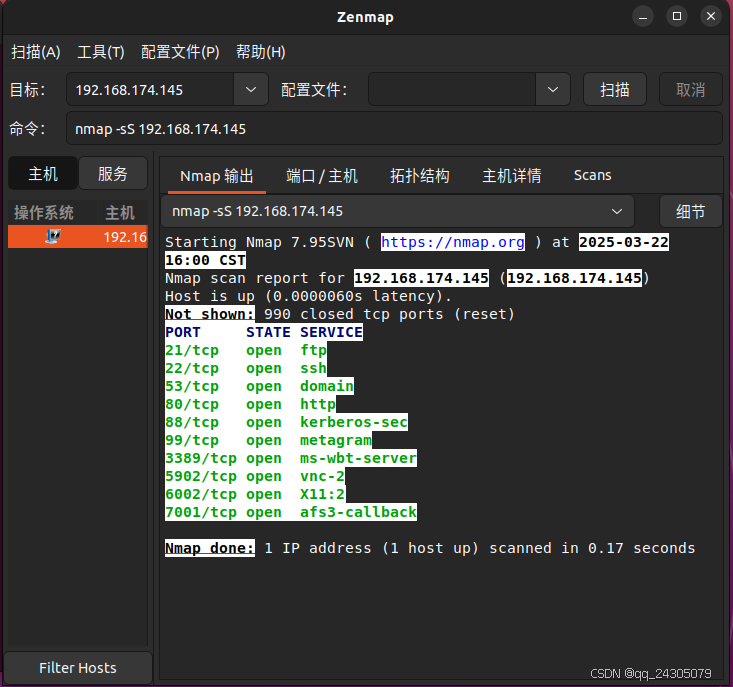Click the 53/tcp open domain line
The width and height of the screenshot is (733, 687).
[x=259, y=386]
